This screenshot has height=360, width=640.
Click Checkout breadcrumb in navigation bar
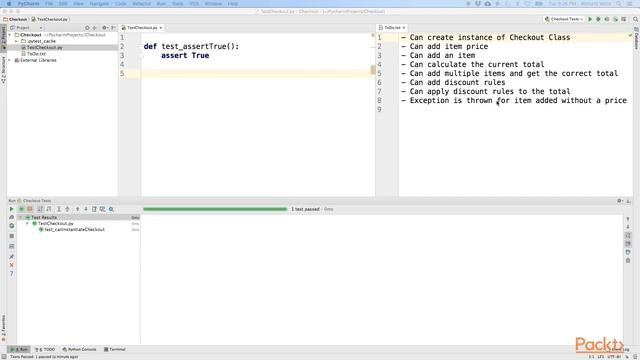point(16,19)
